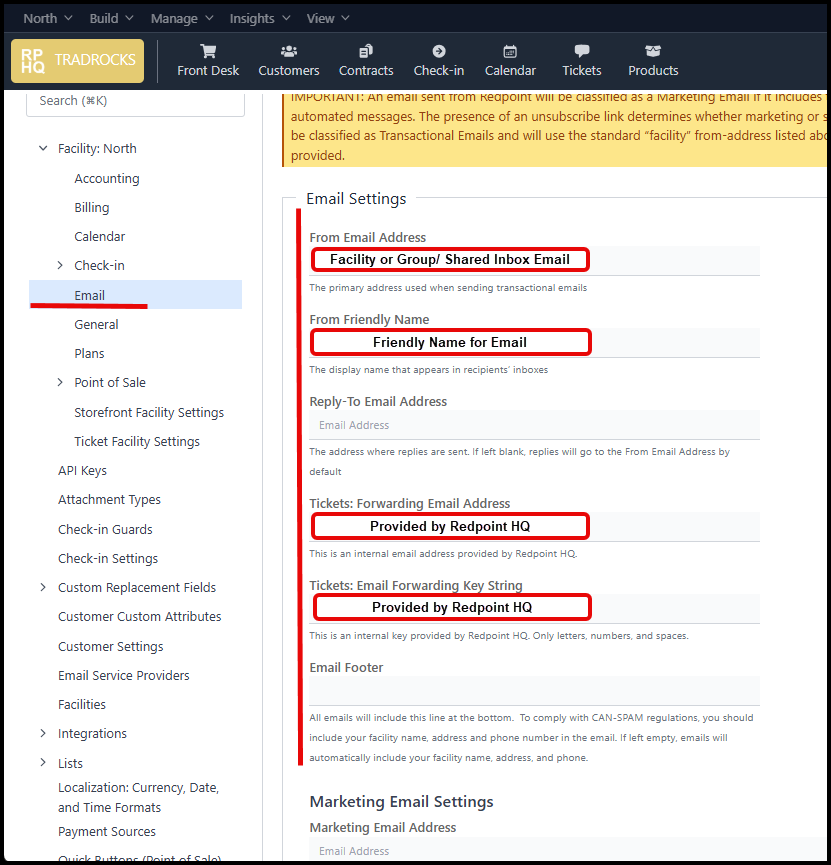Open the Check-in arrow icon
Viewport: 831px width, 865px height.
pos(438,52)
